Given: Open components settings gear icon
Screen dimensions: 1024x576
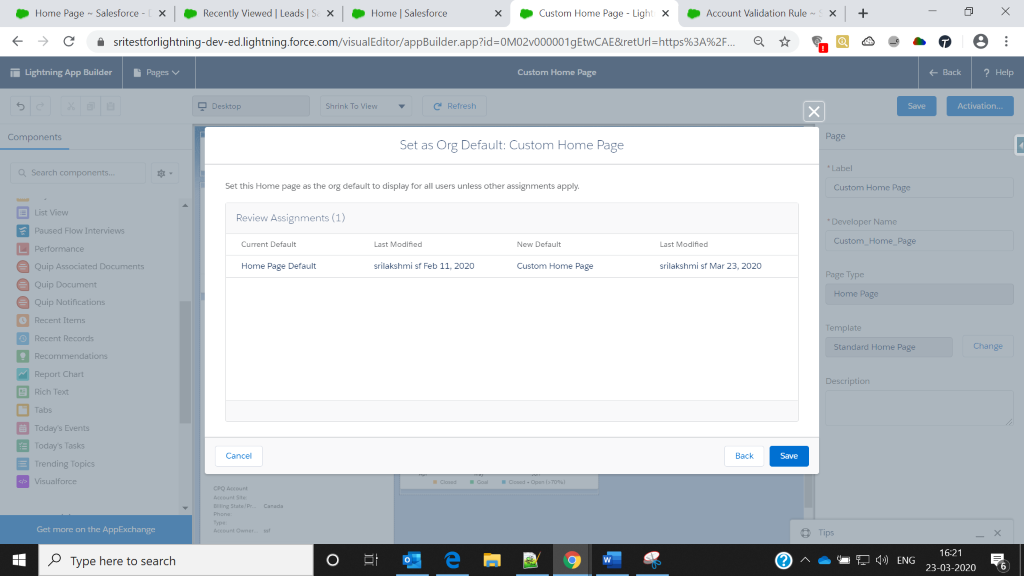Looking at the screenshot, I should [x=163, y=173].
